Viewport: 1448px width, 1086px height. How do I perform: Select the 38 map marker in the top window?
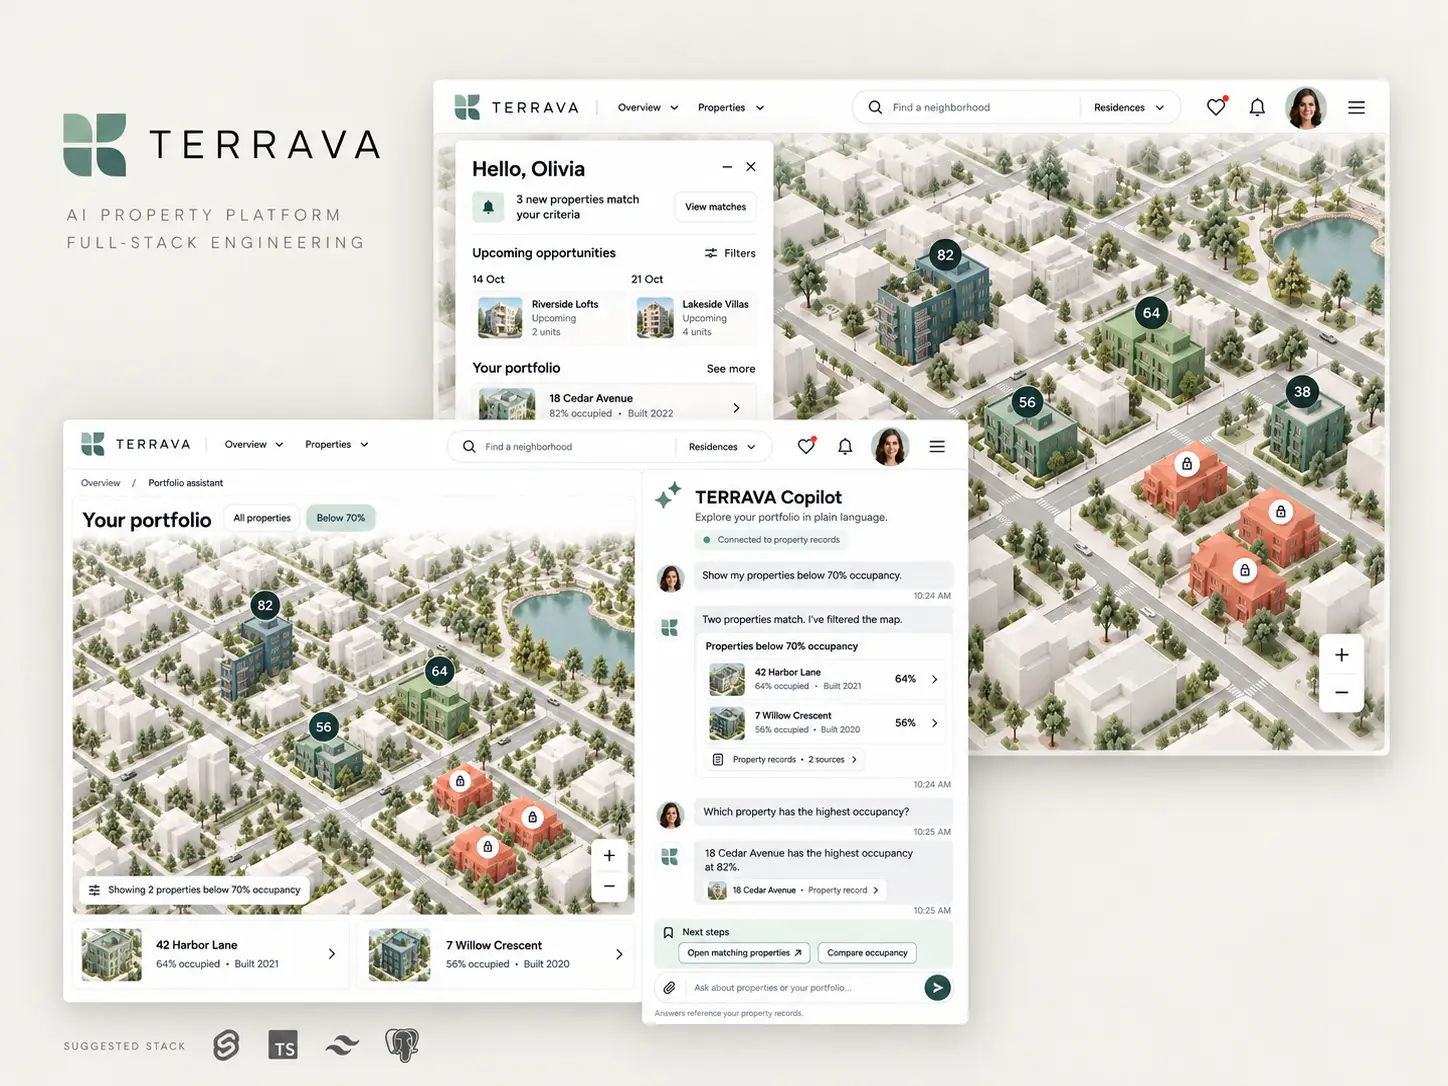pyautogui.click(x=1302, y=392)
